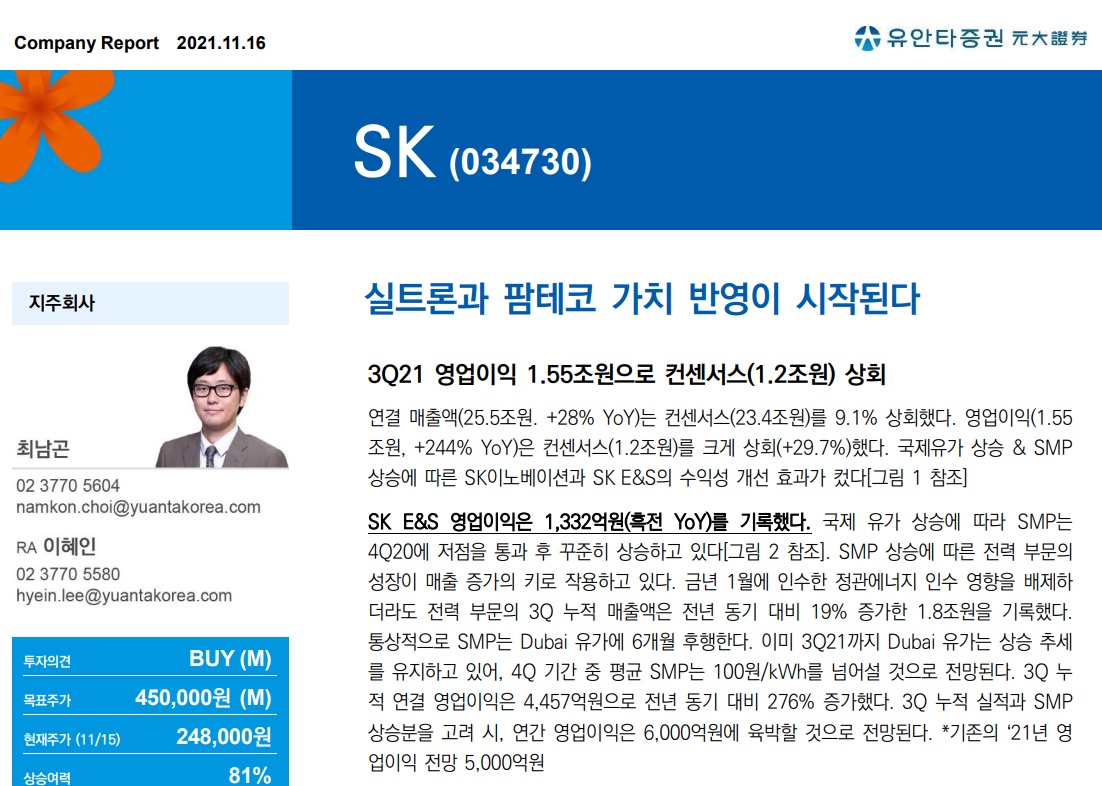This screenshot has height=786, width=1102.
Task: Click analyst name 최남곤
Action: point(43,449)
